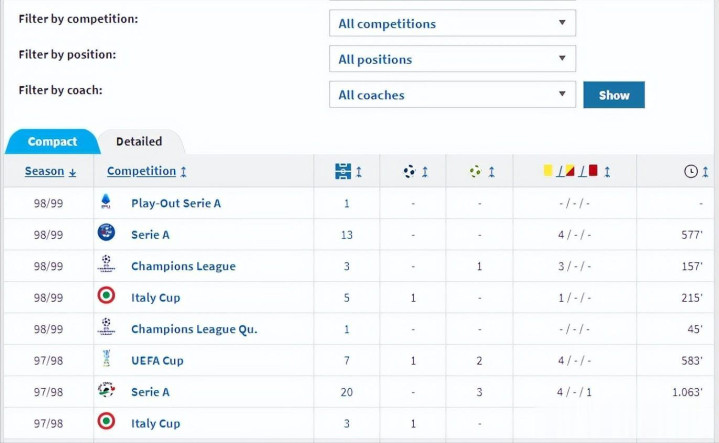Open the 97/98 Serie A link
The height and width of the screenshot is (443, 719).
[150, 392]
